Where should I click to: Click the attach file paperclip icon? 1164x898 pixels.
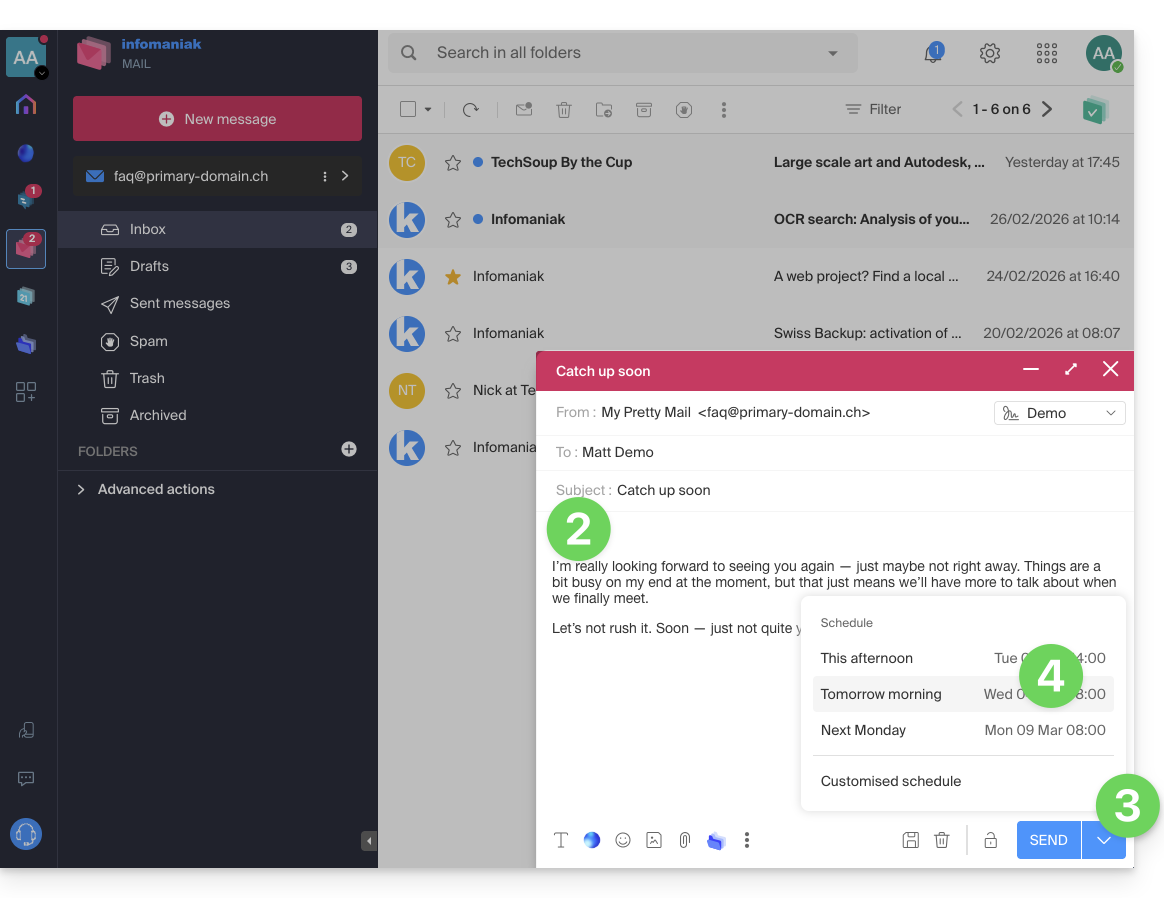[684, 840]
